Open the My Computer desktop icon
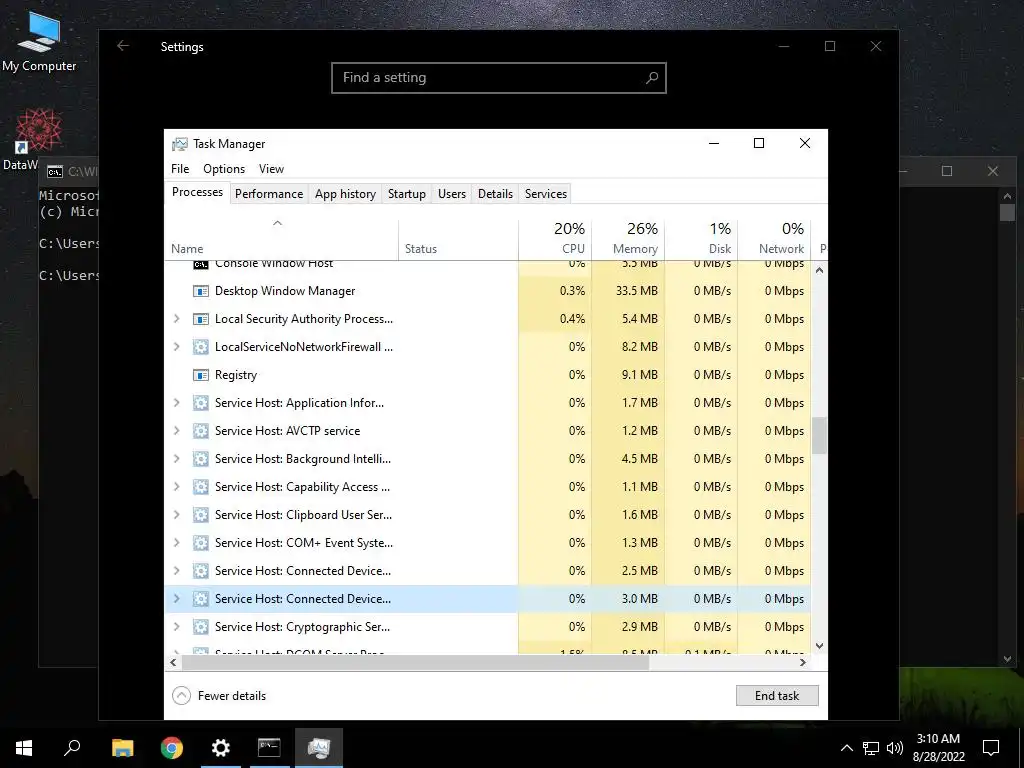 (x=39, y=41)
